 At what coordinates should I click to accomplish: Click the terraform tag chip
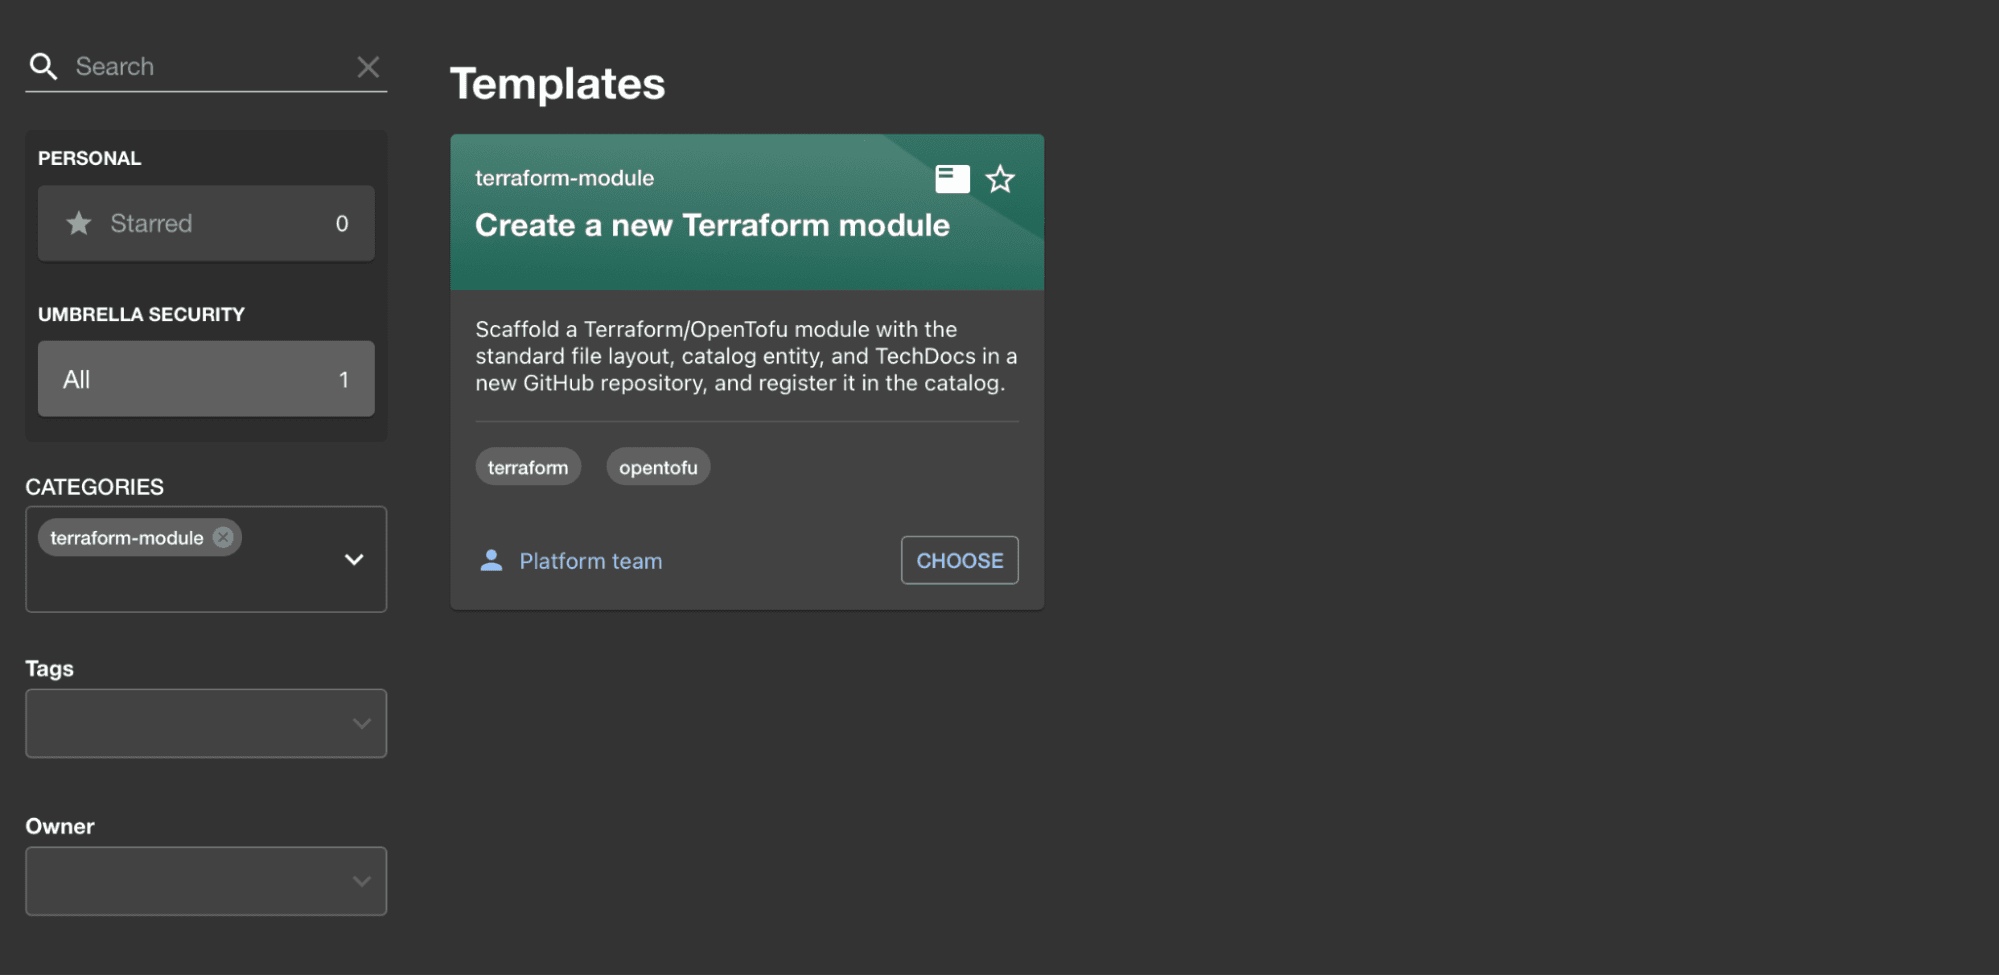coord(528,467)
